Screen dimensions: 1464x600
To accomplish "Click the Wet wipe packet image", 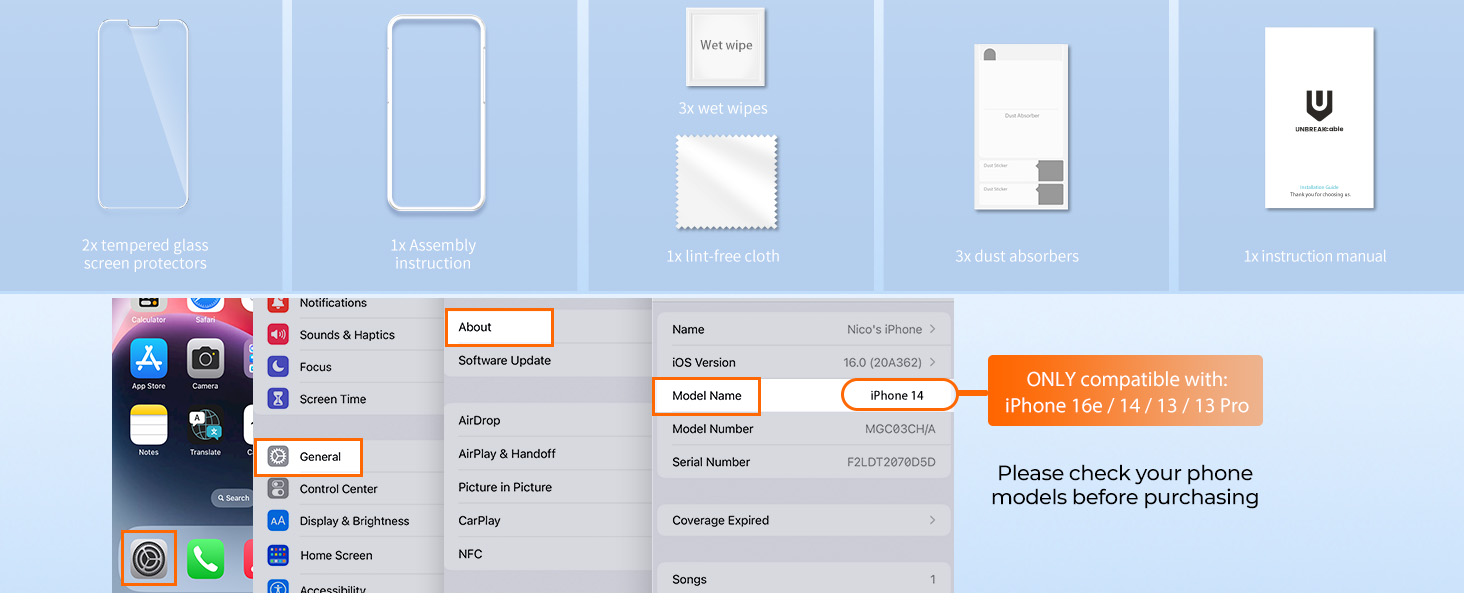I will coord(726,46).
